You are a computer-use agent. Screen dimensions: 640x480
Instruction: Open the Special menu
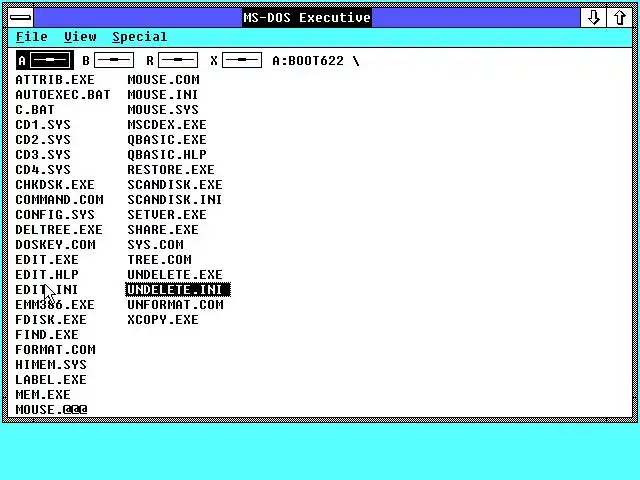click(140, 37)
